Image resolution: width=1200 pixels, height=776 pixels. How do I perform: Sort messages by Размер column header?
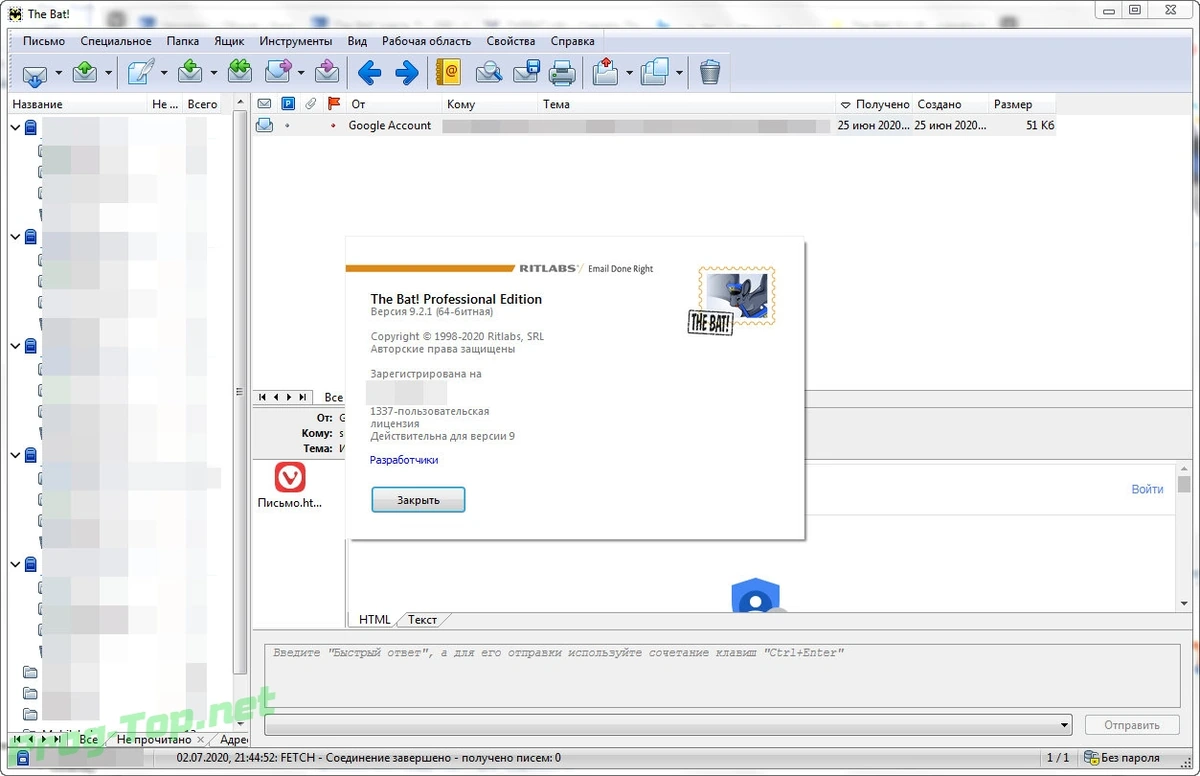(1022, 104)
